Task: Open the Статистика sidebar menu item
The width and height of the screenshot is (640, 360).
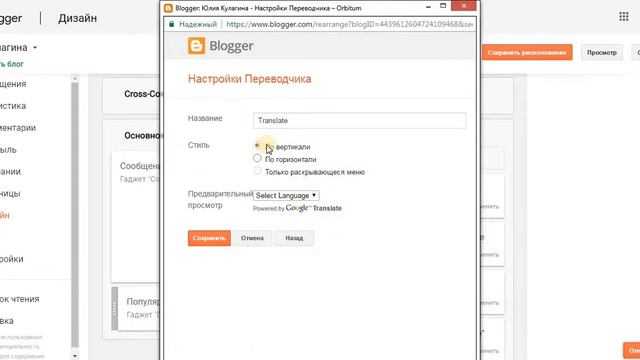Action: pos(13,106)
